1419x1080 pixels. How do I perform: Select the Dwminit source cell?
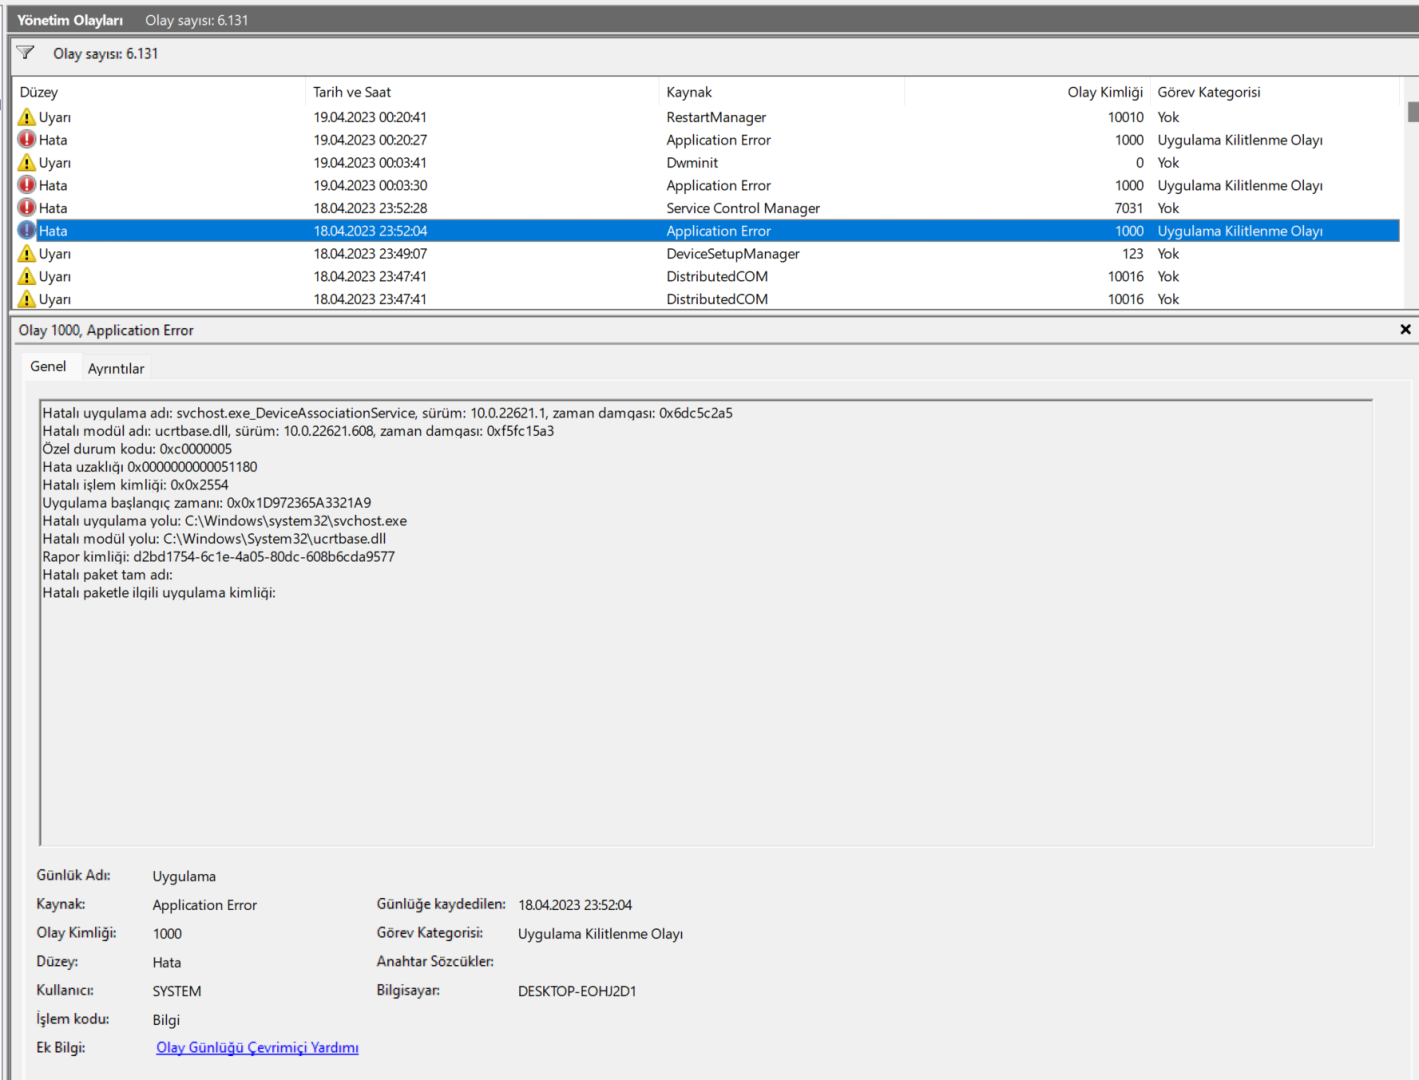692,162
